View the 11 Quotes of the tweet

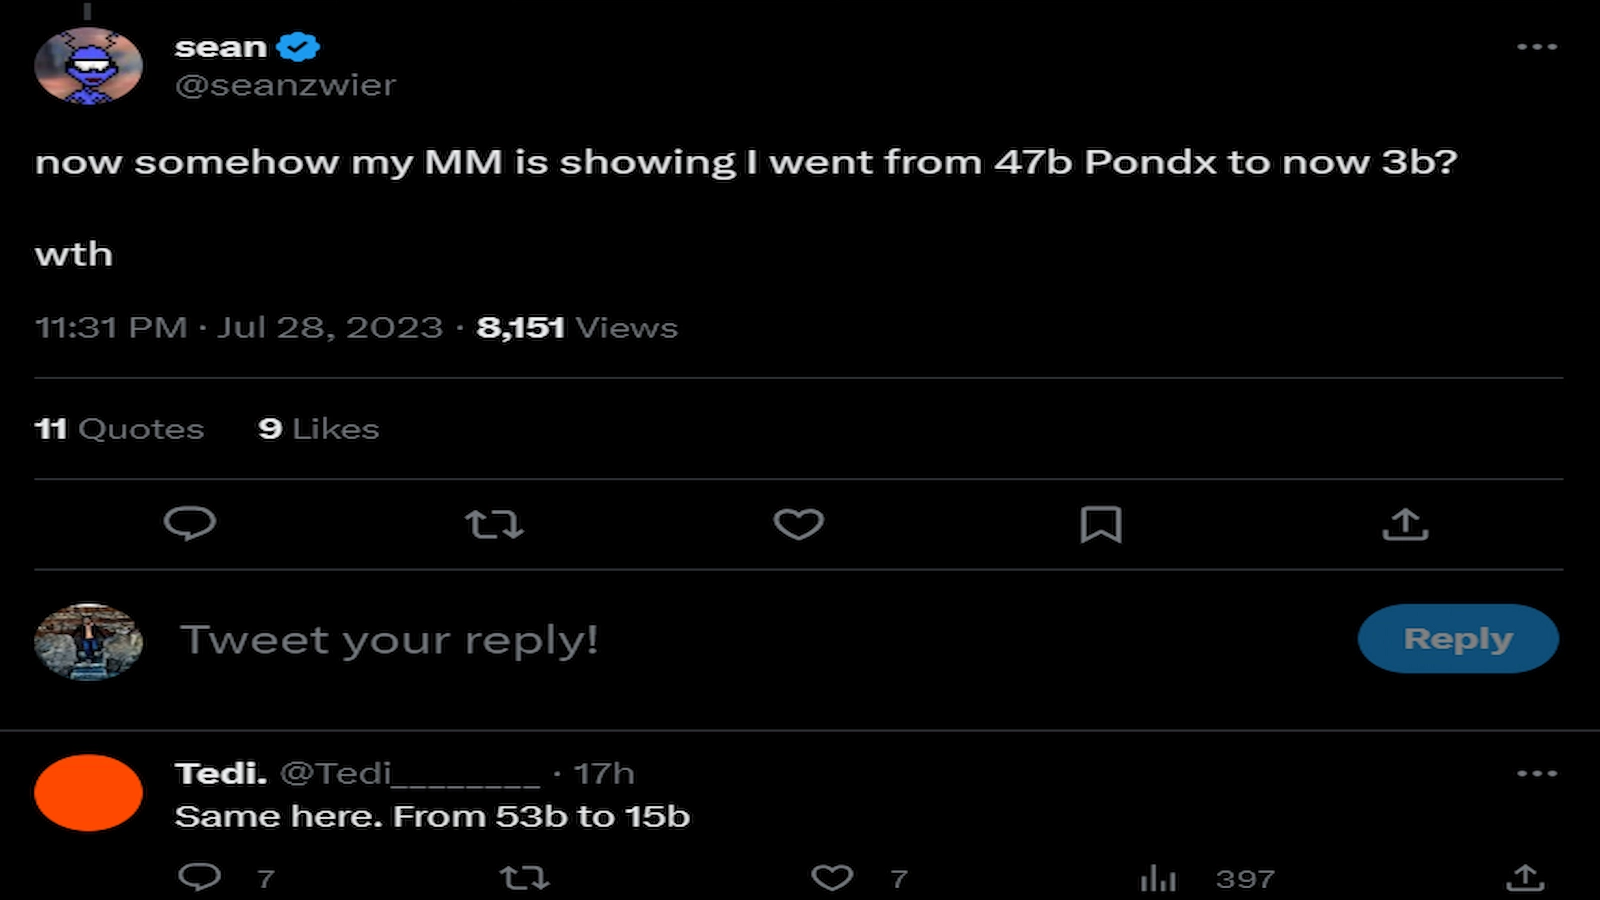coord(119,428)
